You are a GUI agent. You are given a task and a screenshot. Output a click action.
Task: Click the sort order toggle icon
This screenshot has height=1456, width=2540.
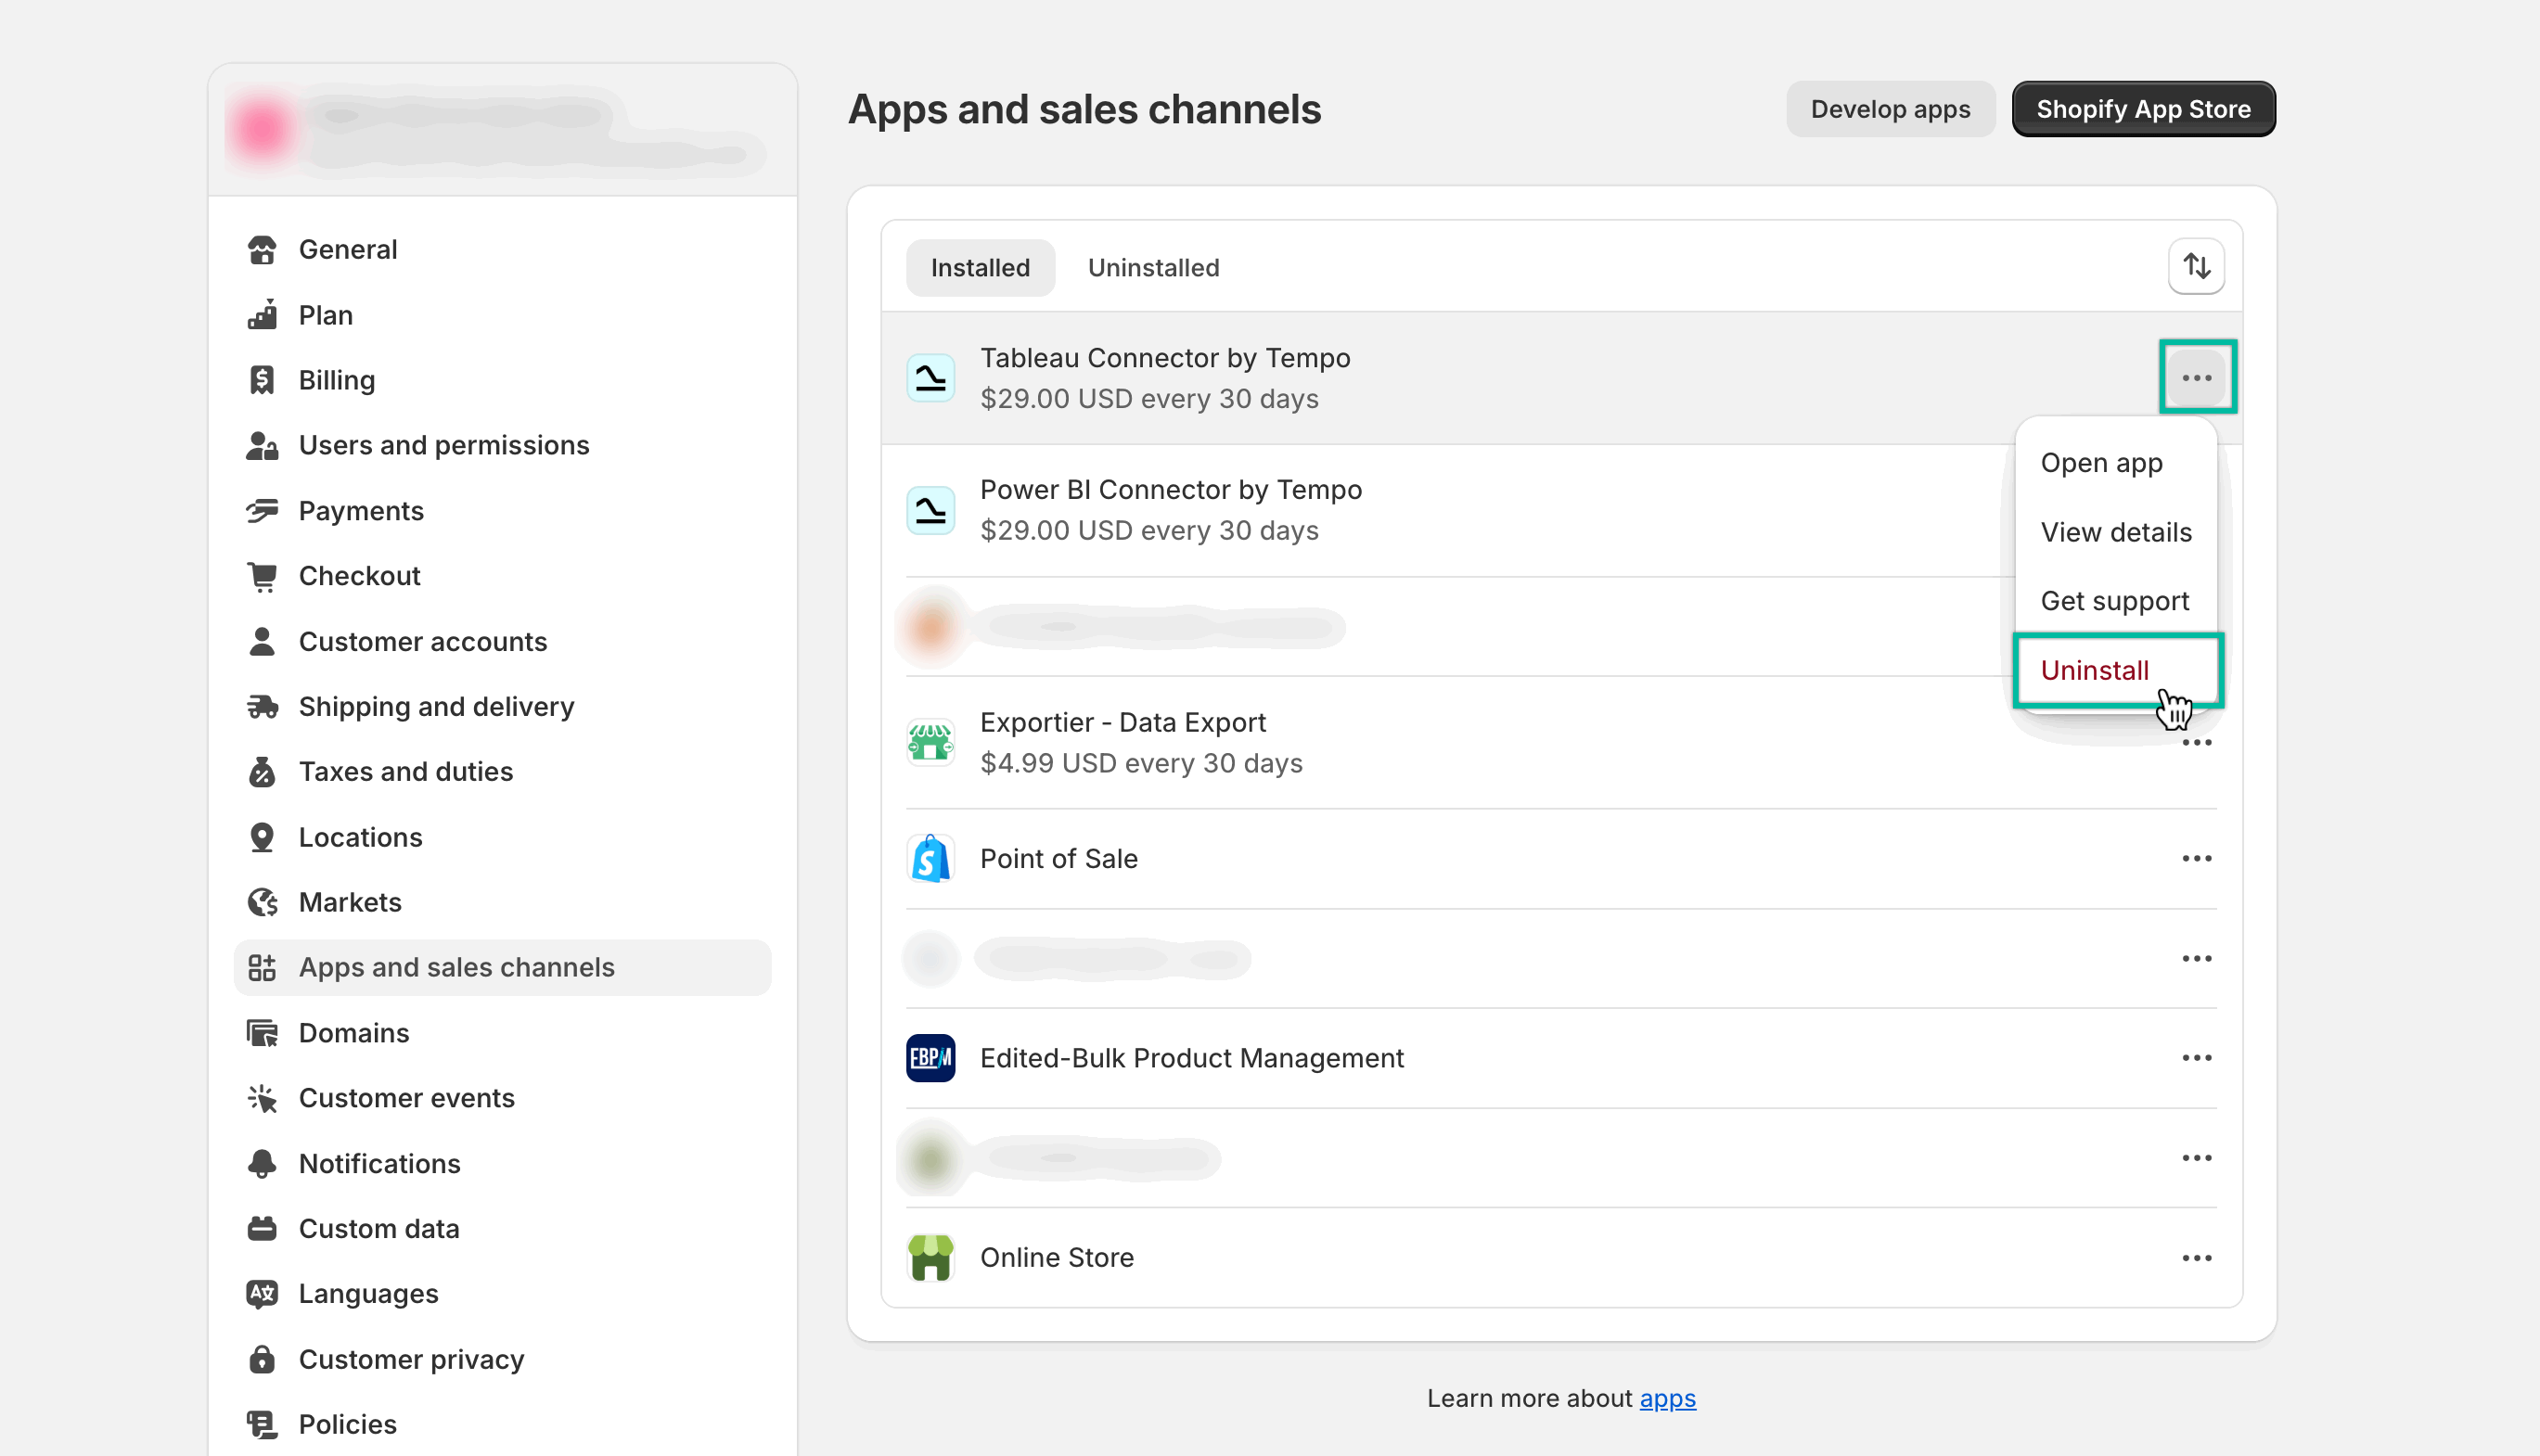tap(2196, 266)
